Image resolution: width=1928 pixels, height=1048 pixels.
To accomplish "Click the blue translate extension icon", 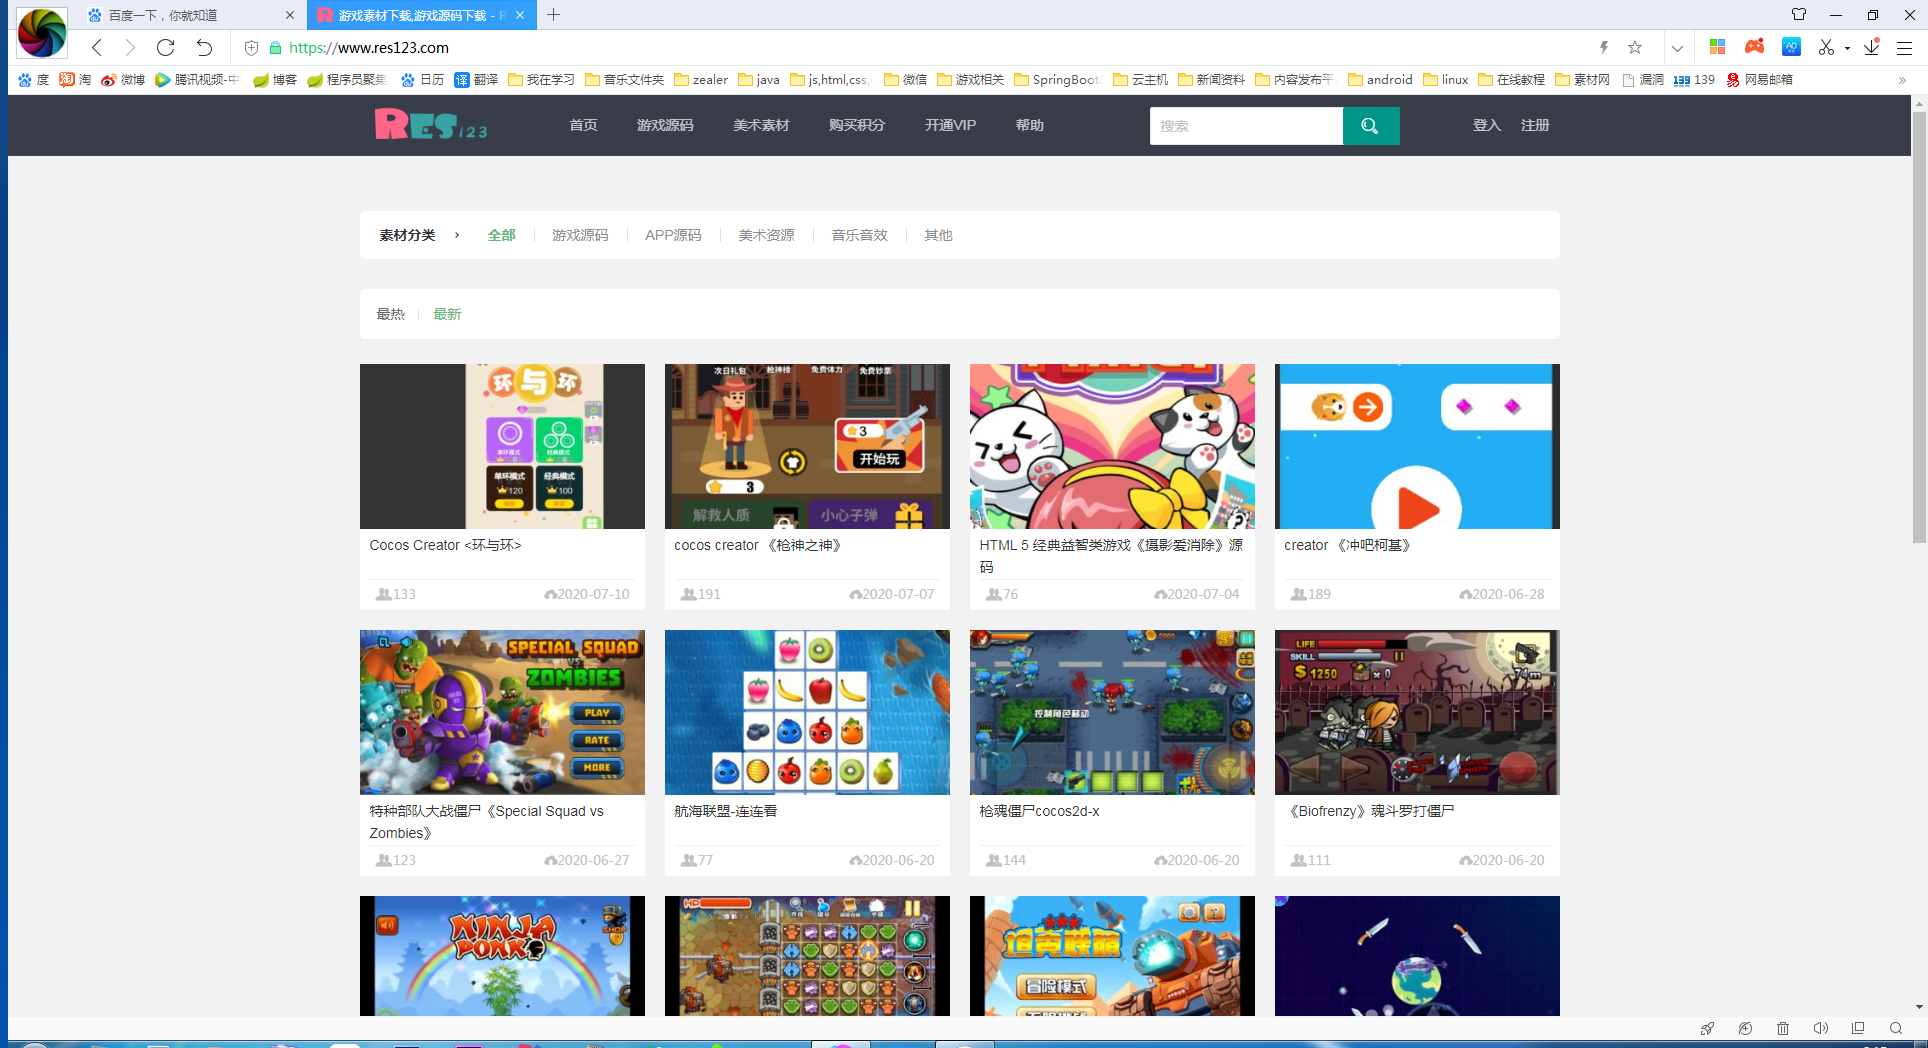I will click(x=1791, y=47).
